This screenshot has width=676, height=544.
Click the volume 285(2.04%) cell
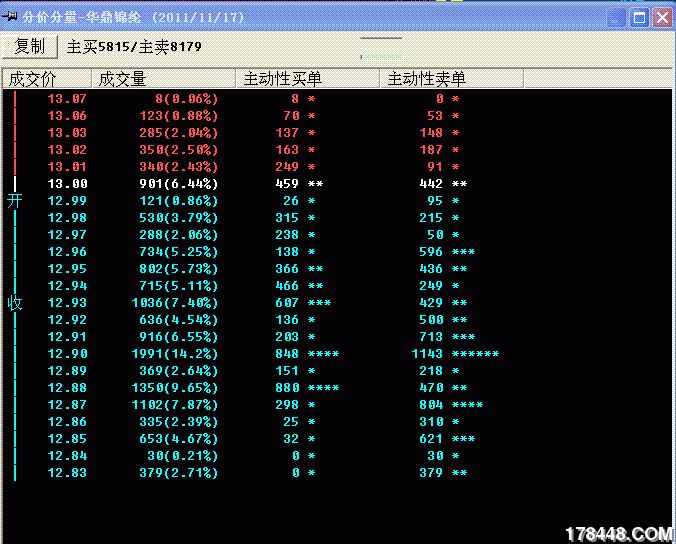pyautogui.click(x=179, y=133)
